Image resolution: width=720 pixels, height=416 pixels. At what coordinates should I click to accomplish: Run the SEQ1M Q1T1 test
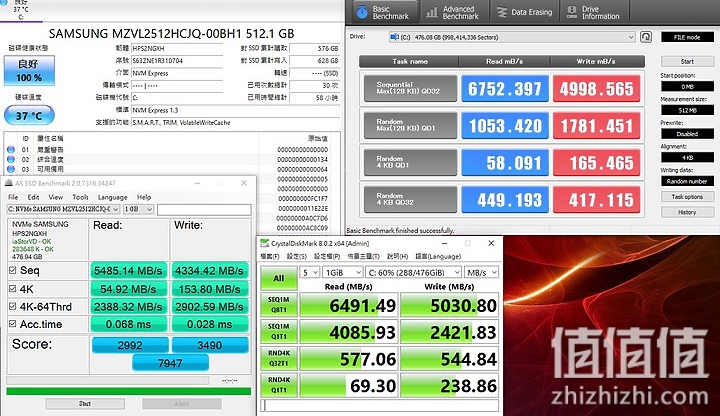coord(279,332)
